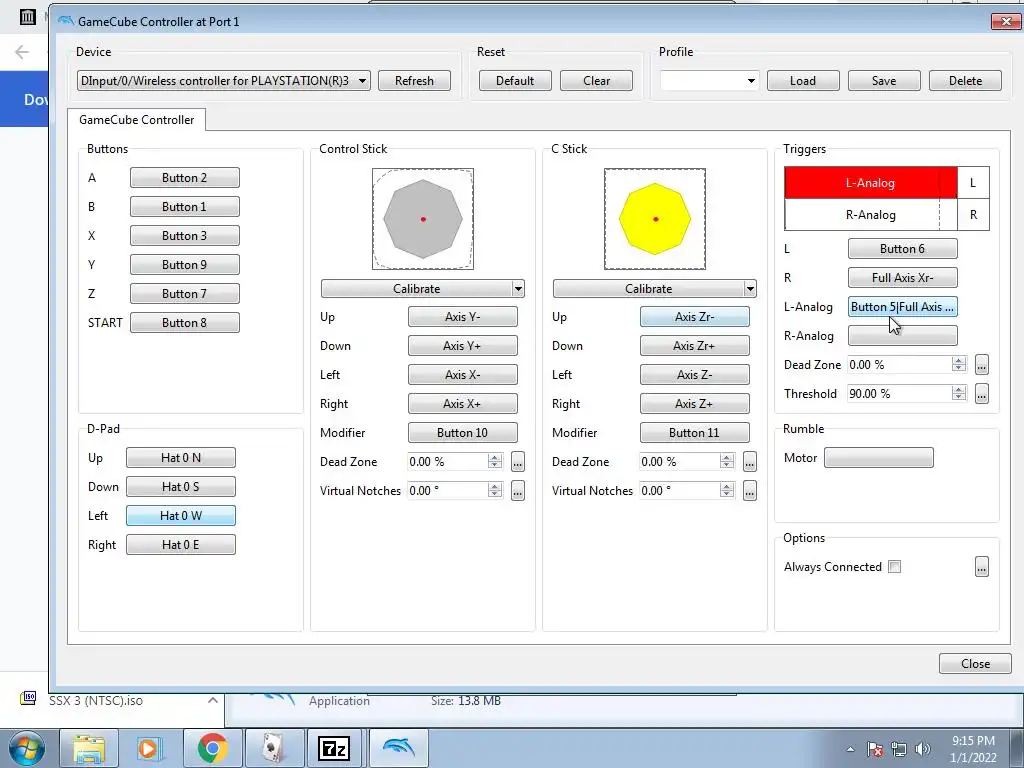
Task: Remap B button (Button 1)
Action: tap(184, 206)
